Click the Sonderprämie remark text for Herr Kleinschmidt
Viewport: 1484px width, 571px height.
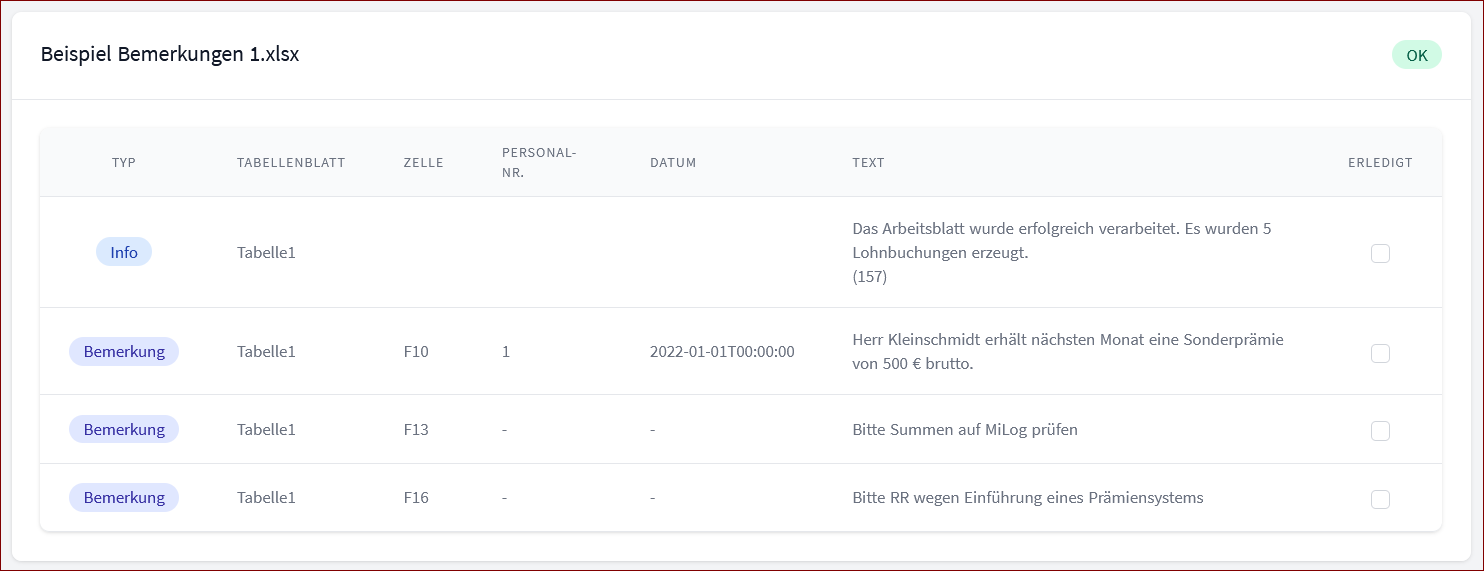(x=1067, y=352)
